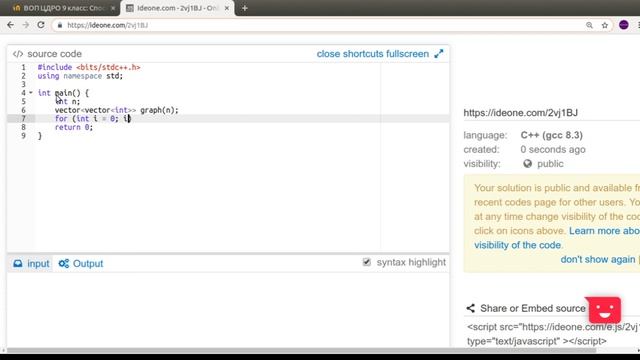Open the red smiley chat widget
The height and width of the screenshot is (360, 640).
604,310
